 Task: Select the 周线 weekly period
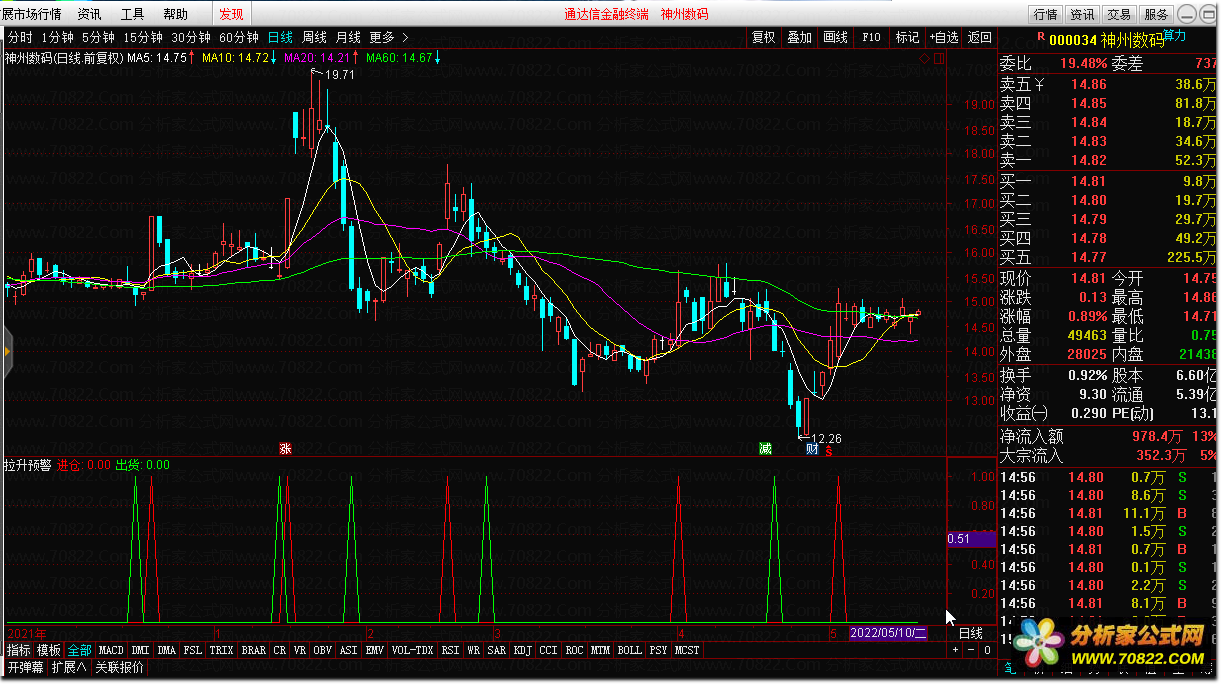click(x=315, y=37)
